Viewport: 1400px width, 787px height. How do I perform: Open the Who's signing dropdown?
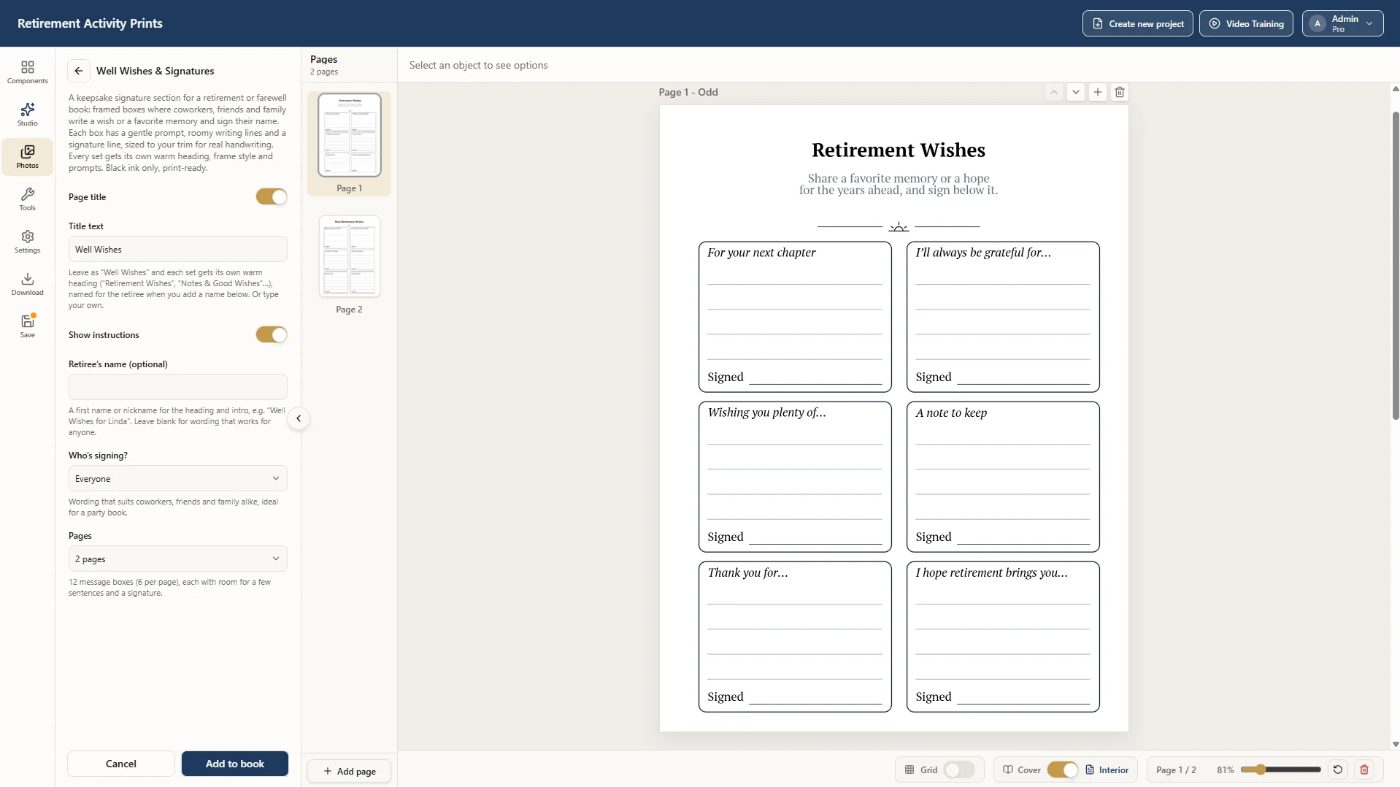point(178,478)
